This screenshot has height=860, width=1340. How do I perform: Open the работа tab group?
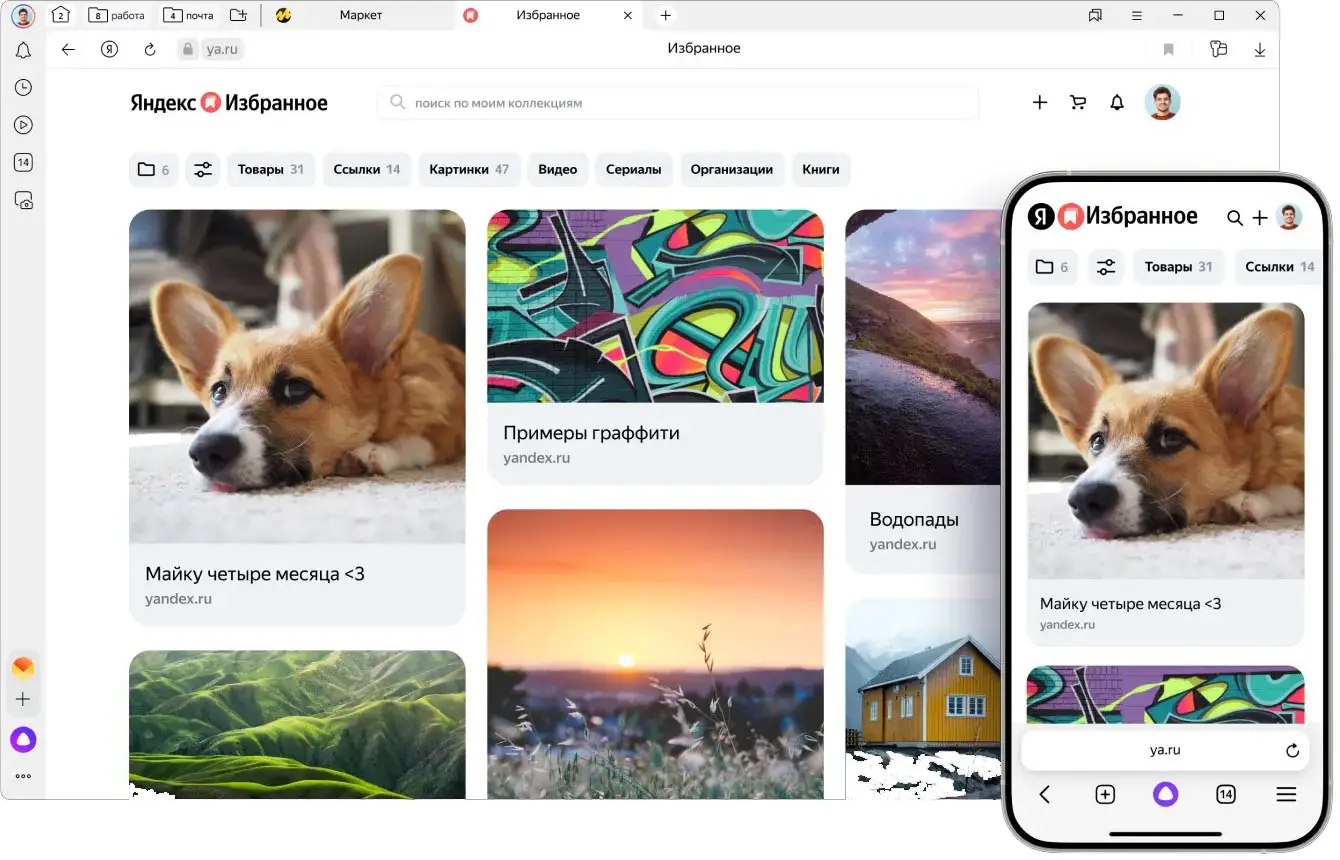coord(117,15)
